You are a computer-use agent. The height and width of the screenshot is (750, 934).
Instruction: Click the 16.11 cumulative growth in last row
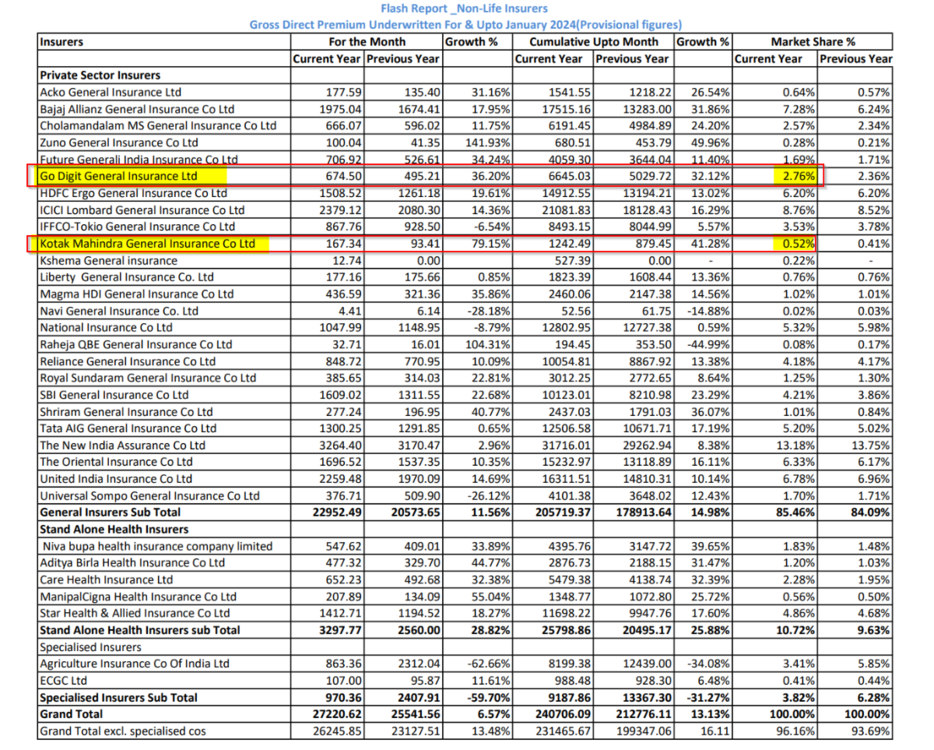tap(715, 732)
